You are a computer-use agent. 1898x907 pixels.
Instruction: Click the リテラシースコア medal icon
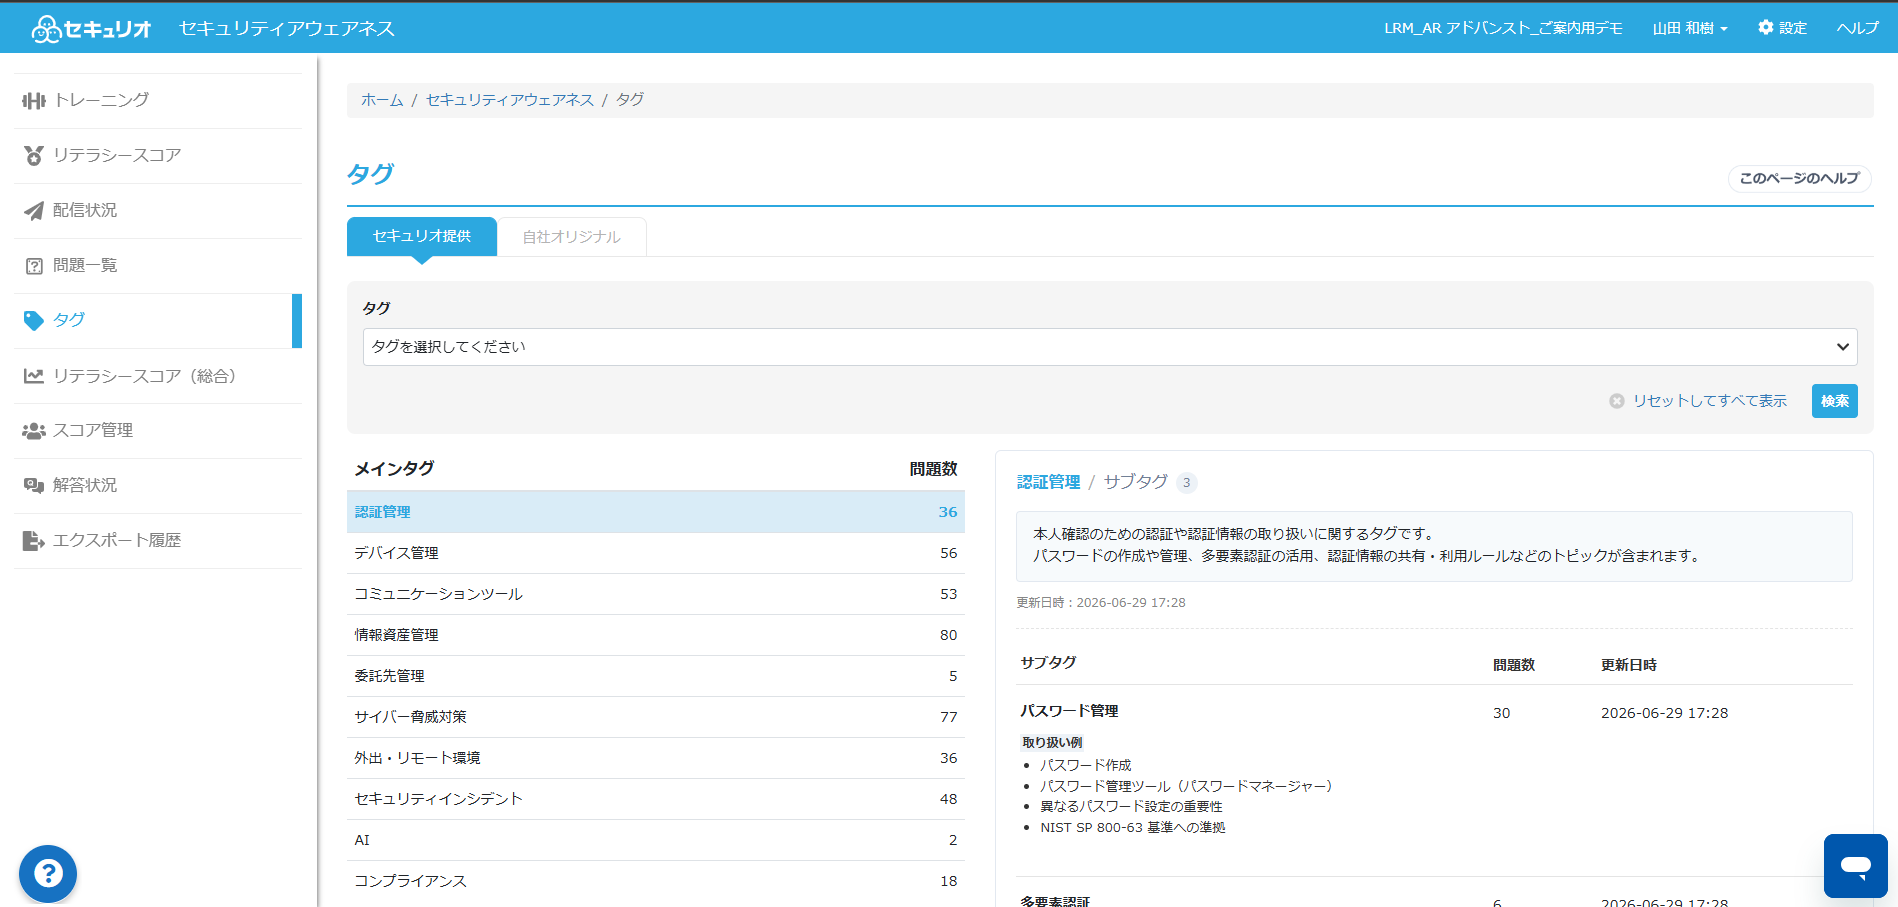tap(34, 156)
